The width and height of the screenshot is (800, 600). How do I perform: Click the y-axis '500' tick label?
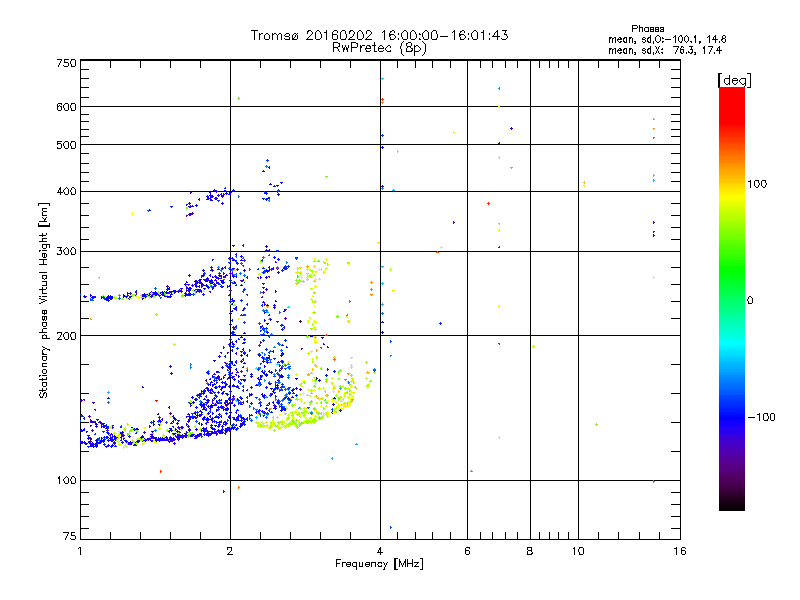coord(66,145)
